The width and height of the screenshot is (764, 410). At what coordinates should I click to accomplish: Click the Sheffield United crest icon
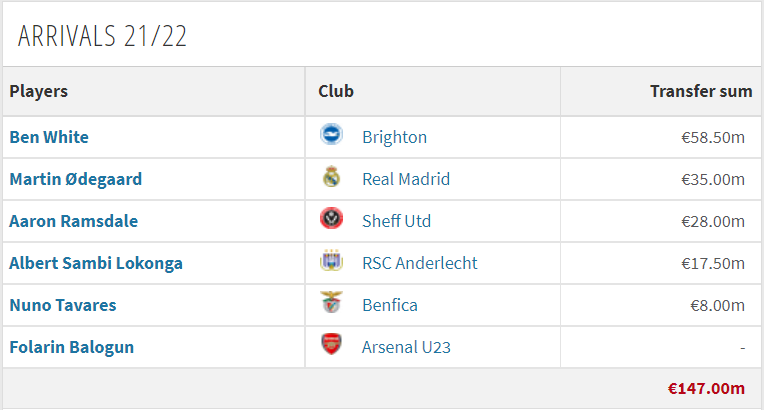(331, 218)
